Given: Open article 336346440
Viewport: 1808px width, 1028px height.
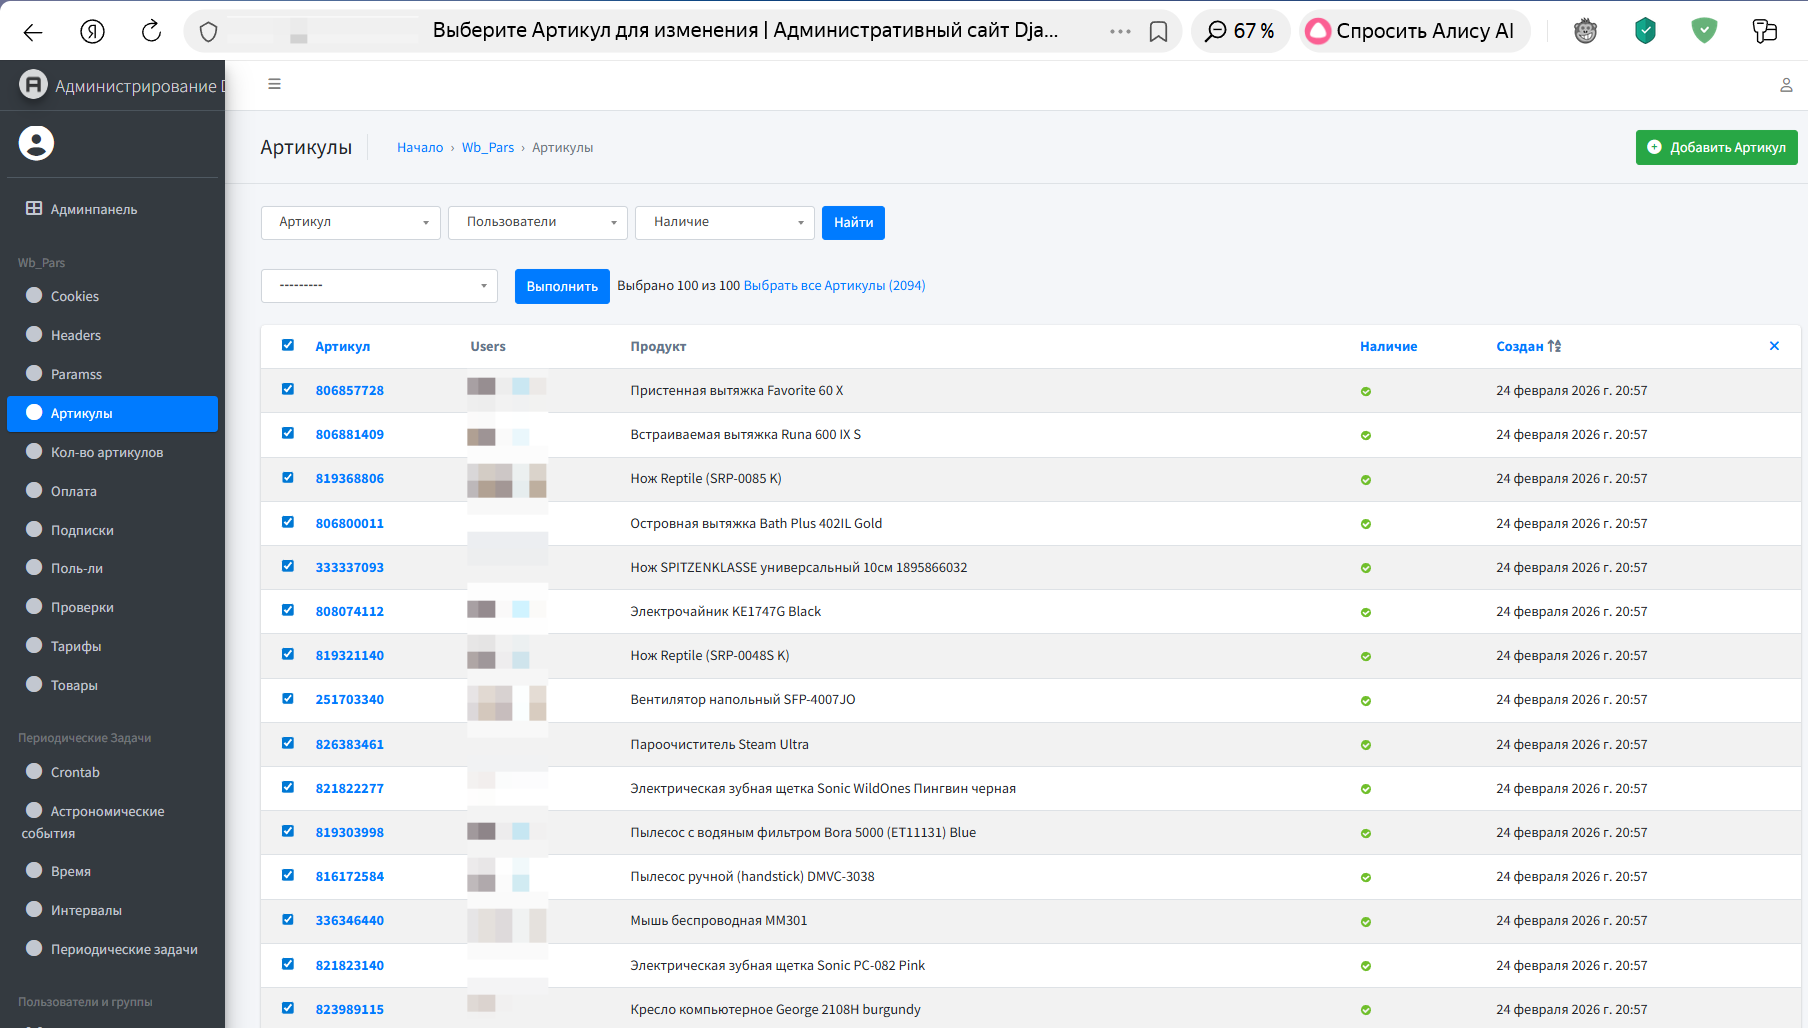Looking at the screenshot, I should point(350,920).
